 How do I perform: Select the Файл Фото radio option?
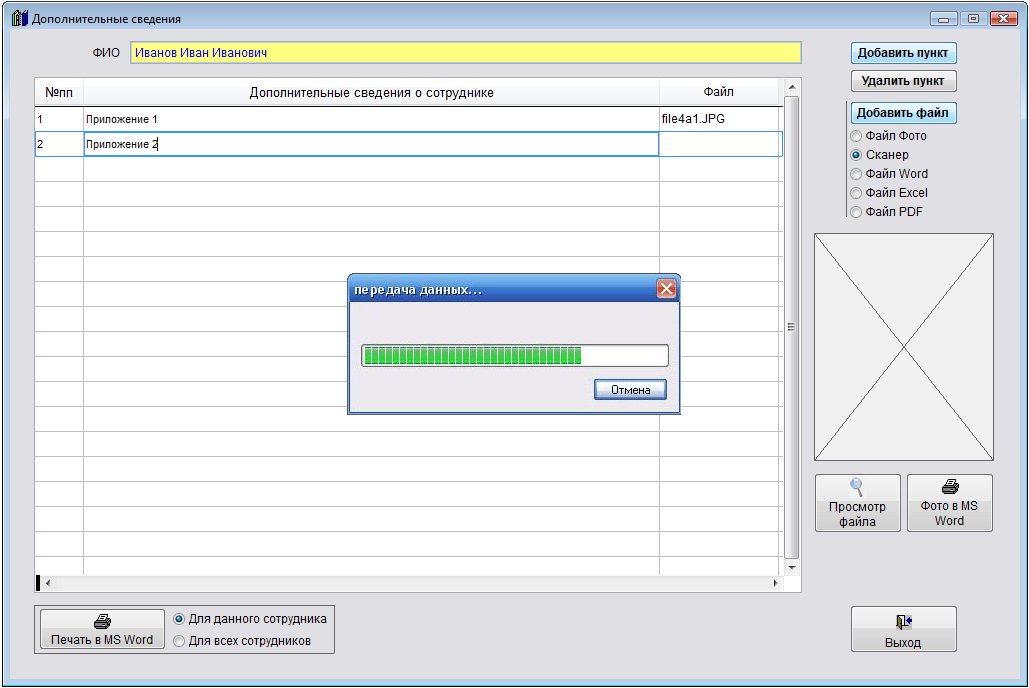click(x=856, y=136)
